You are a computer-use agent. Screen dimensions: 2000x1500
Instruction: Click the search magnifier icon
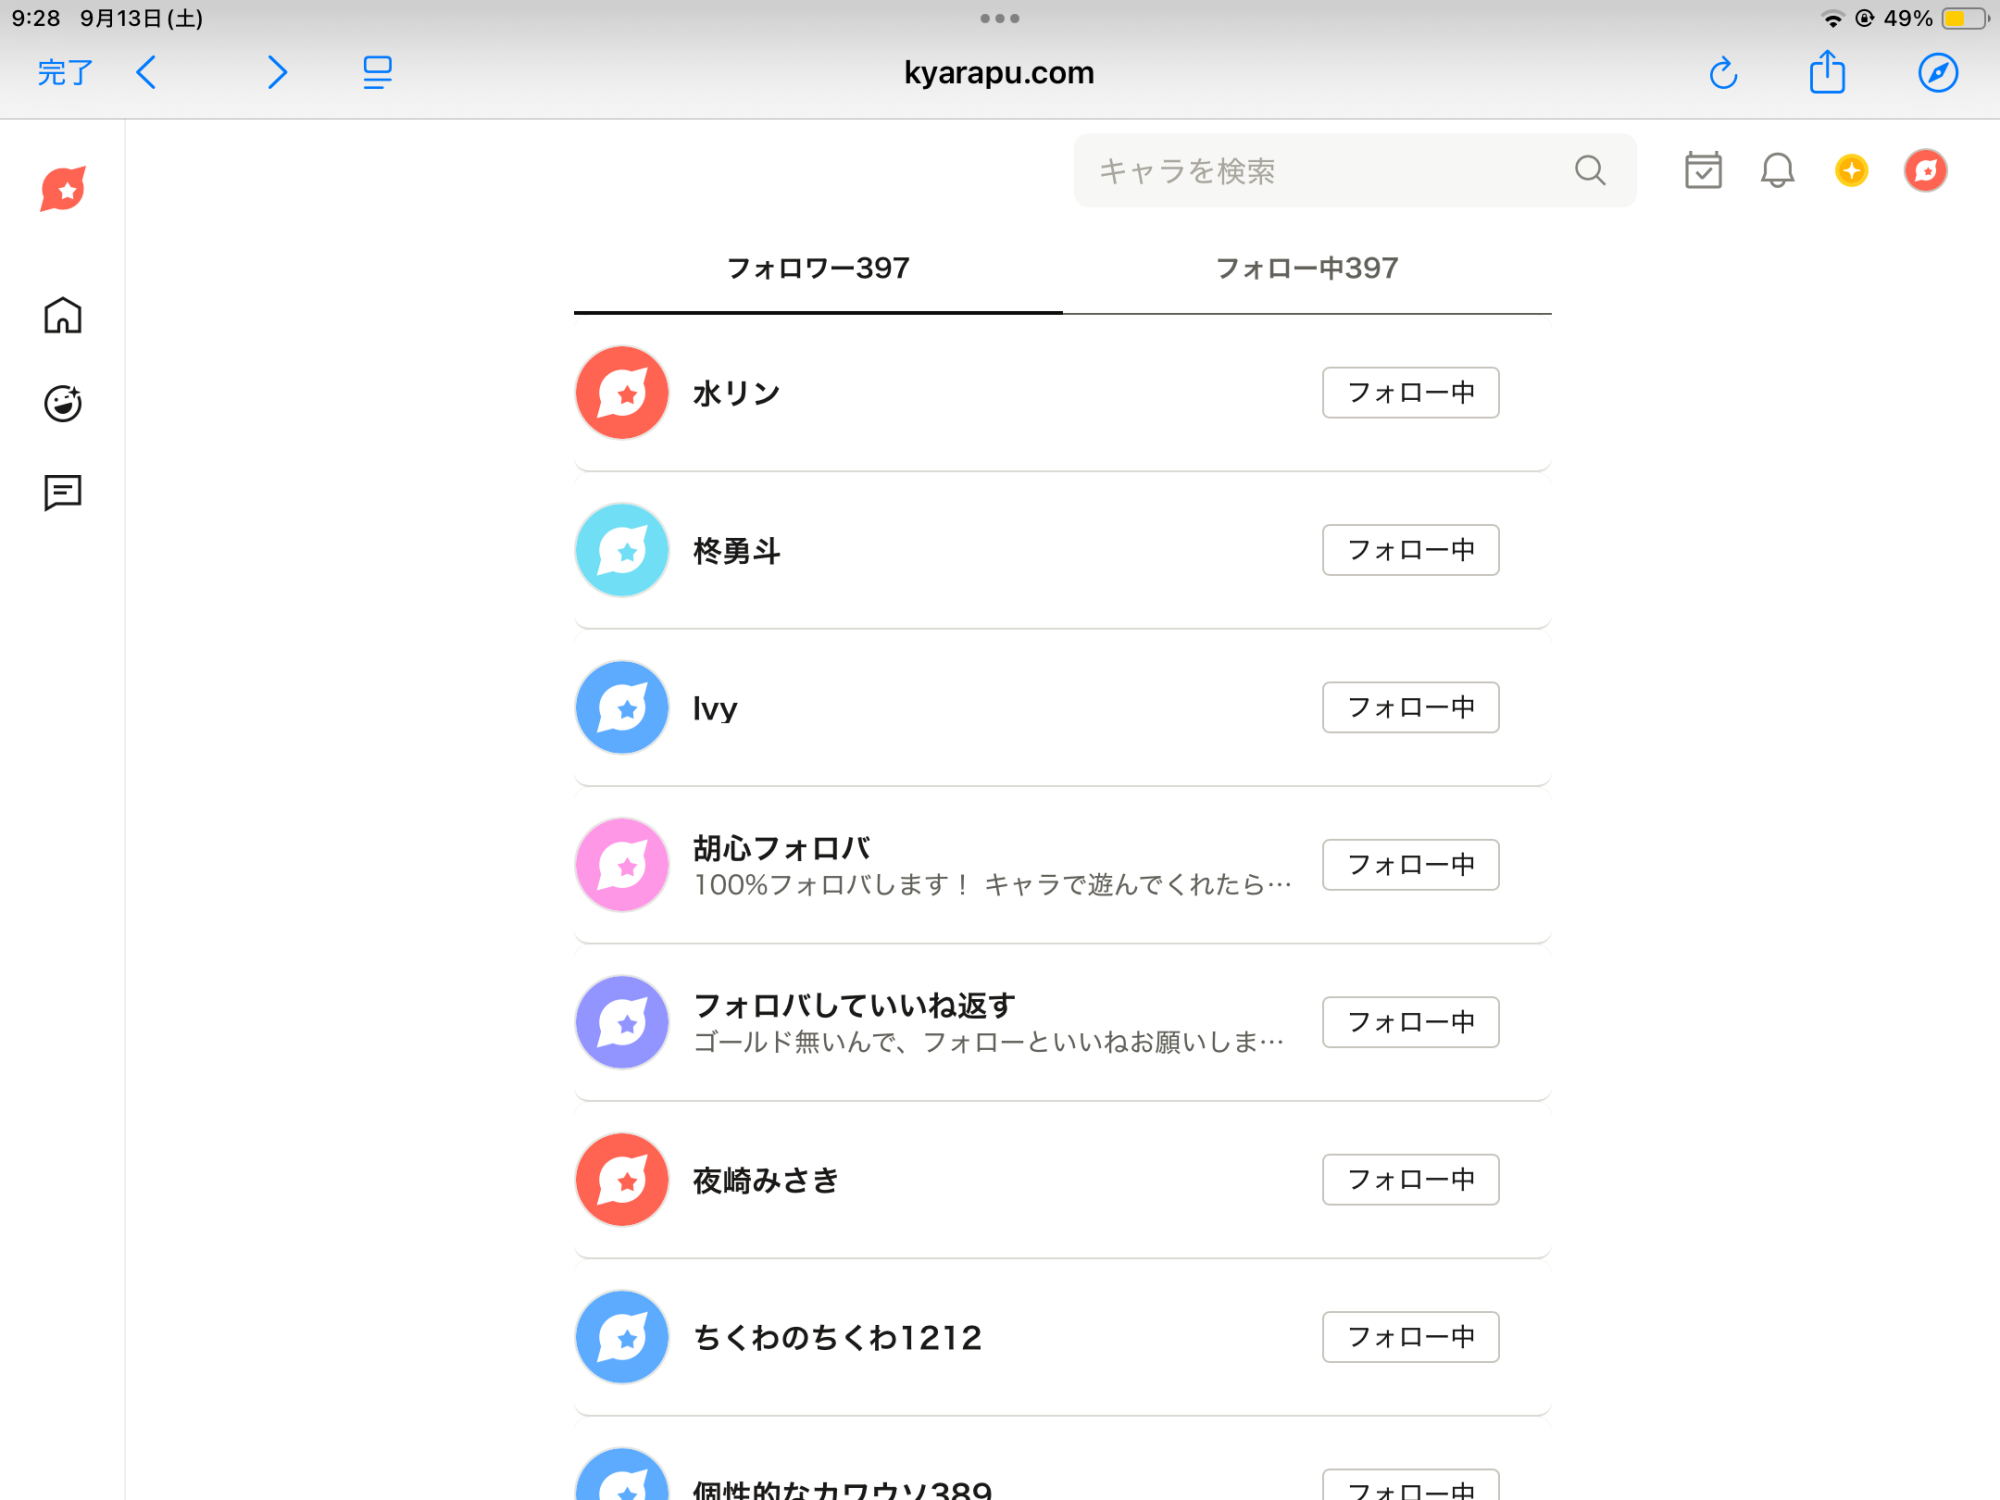point(1589,171)
